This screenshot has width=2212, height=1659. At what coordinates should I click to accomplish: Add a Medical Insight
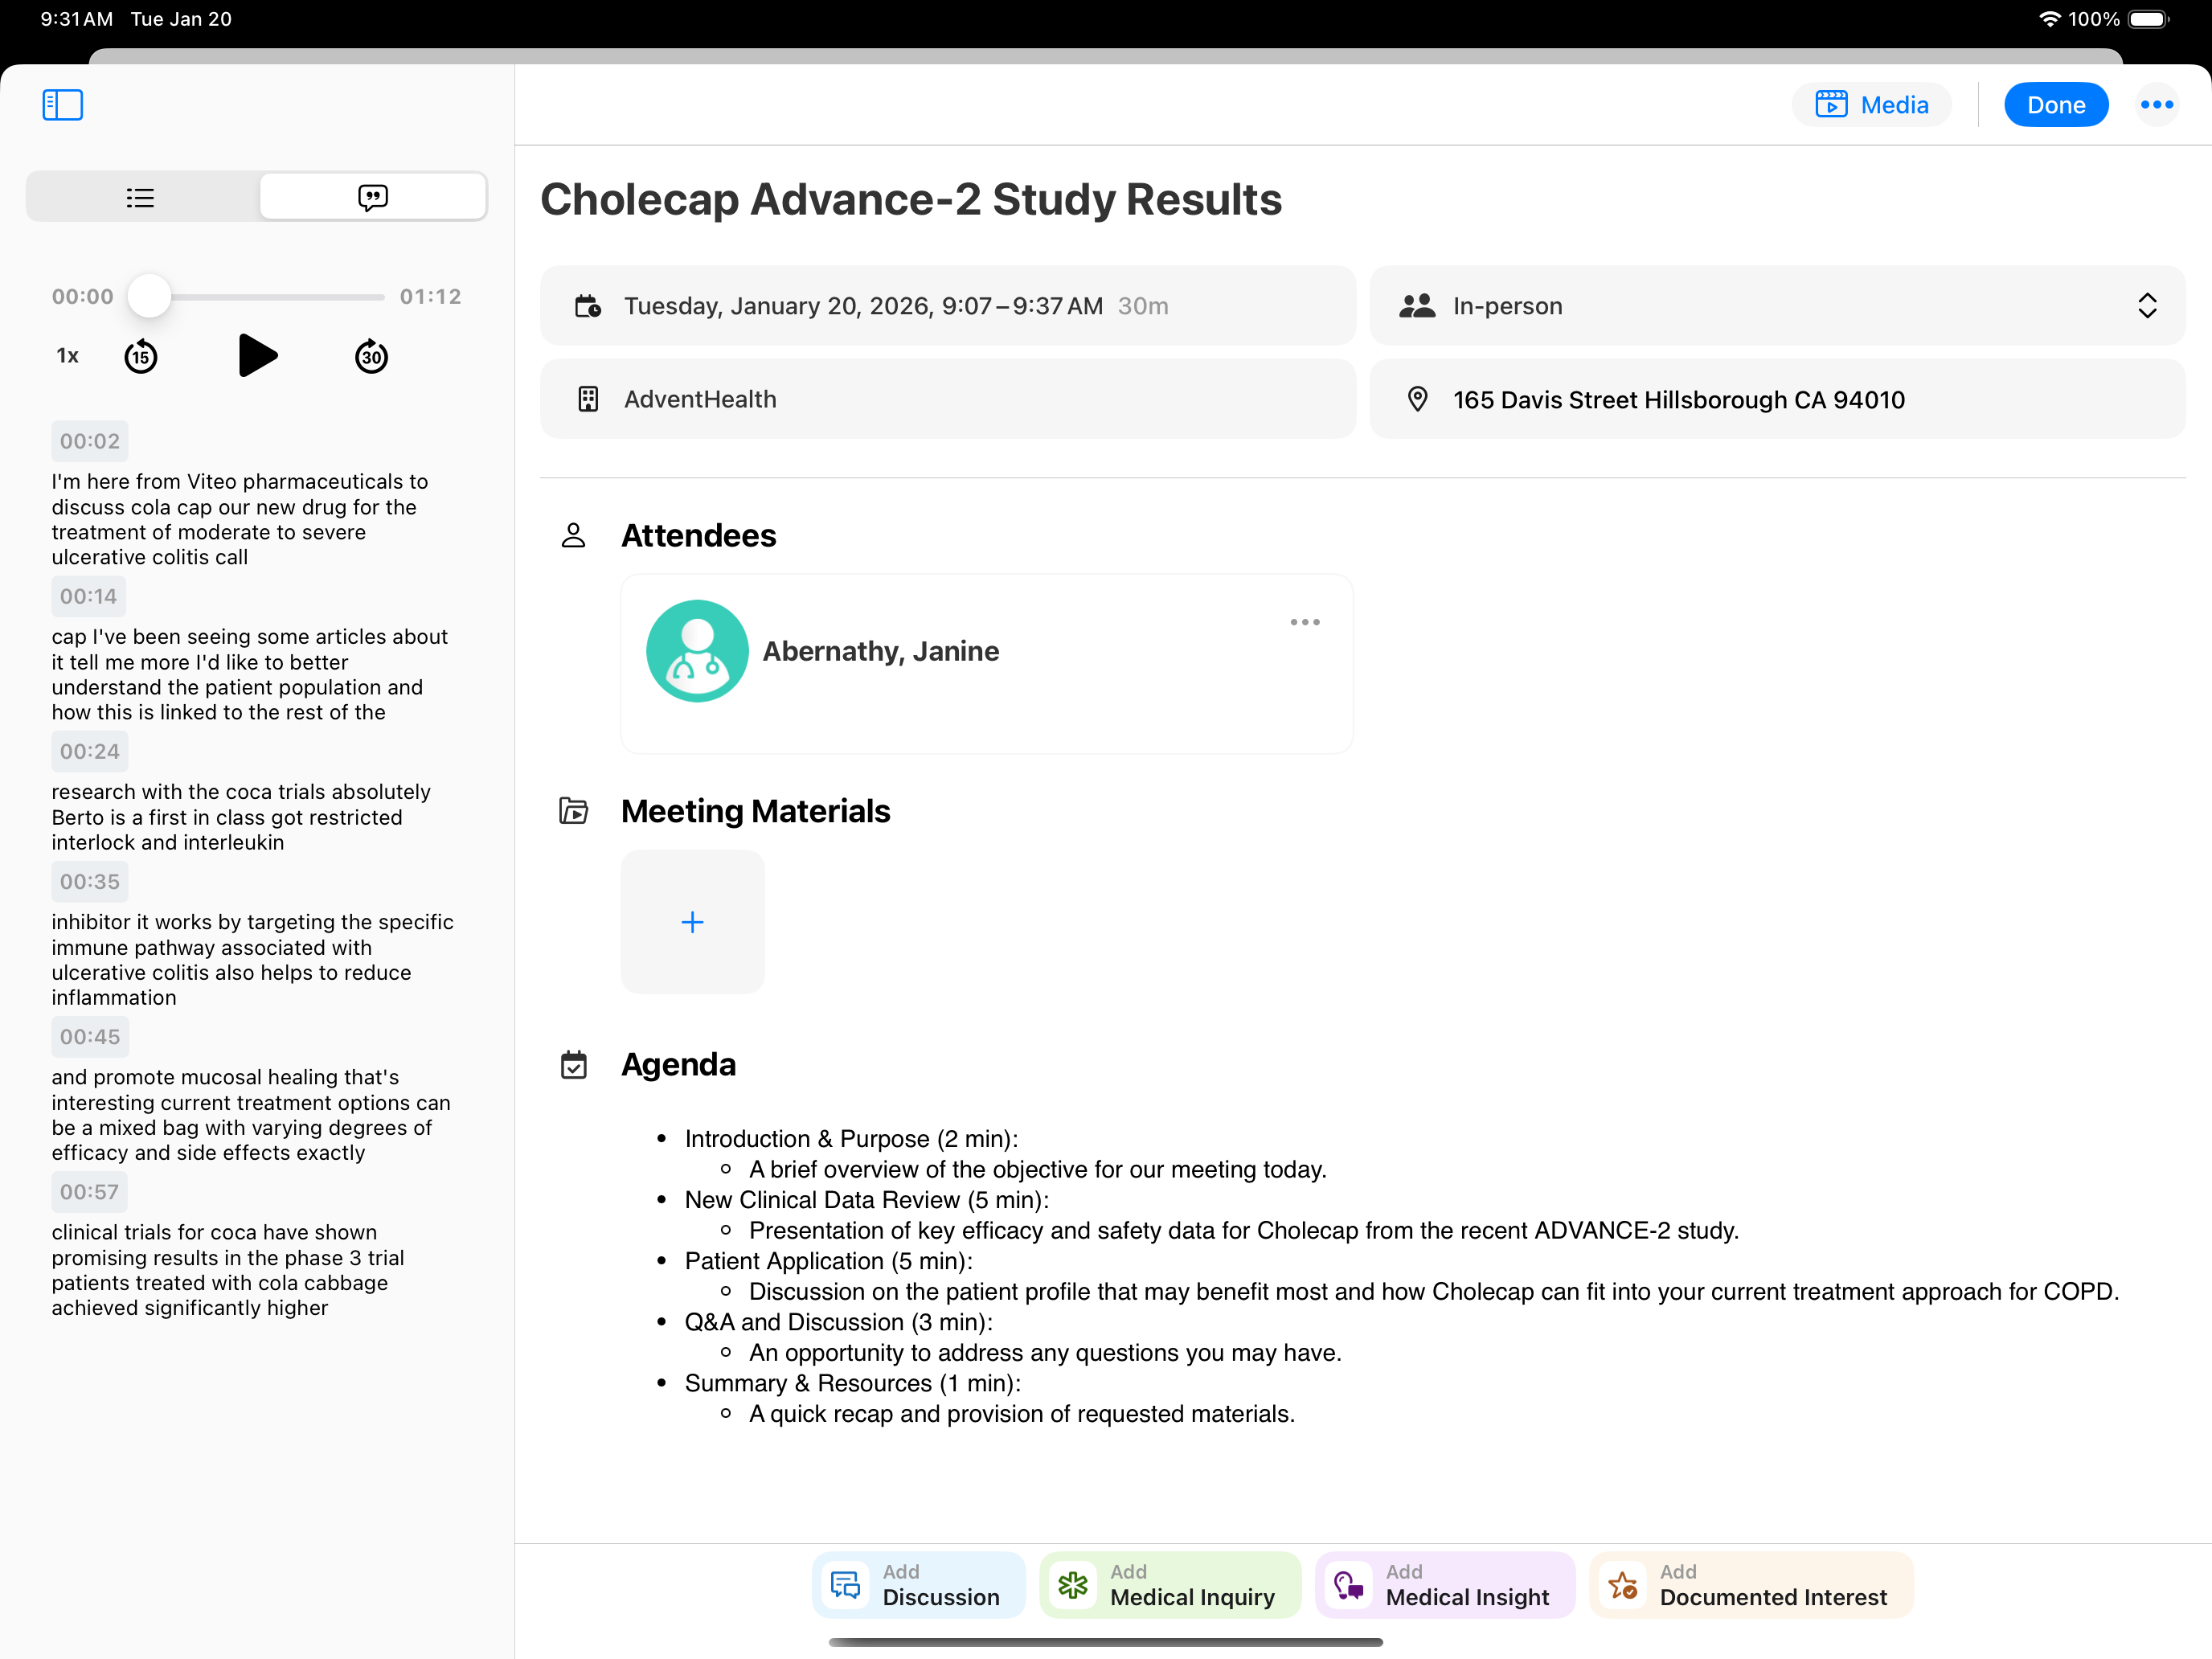1444,1585
